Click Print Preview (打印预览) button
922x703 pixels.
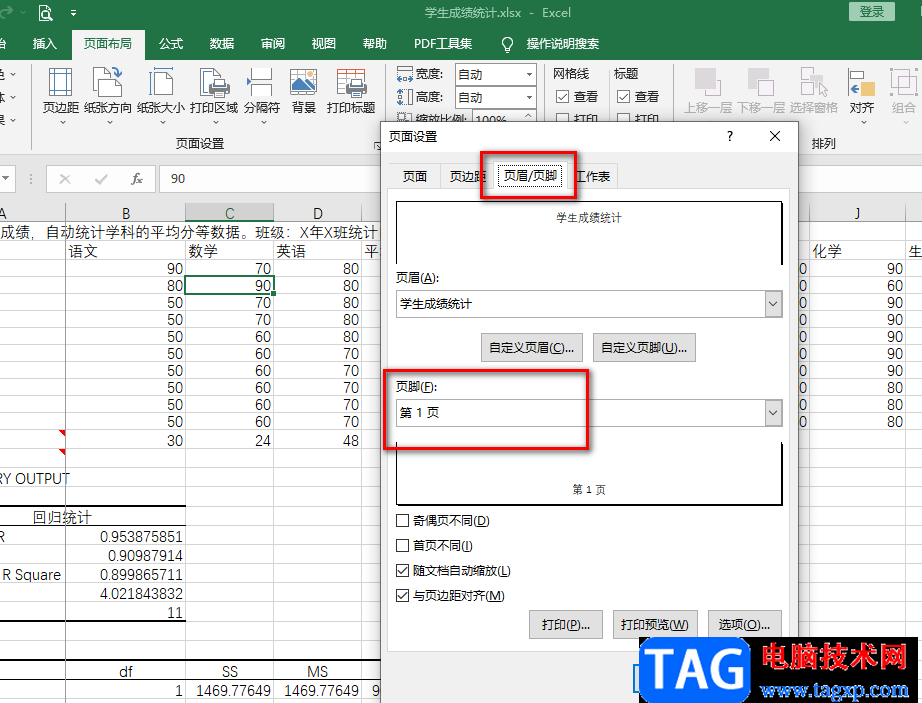[x=655, y=624]
